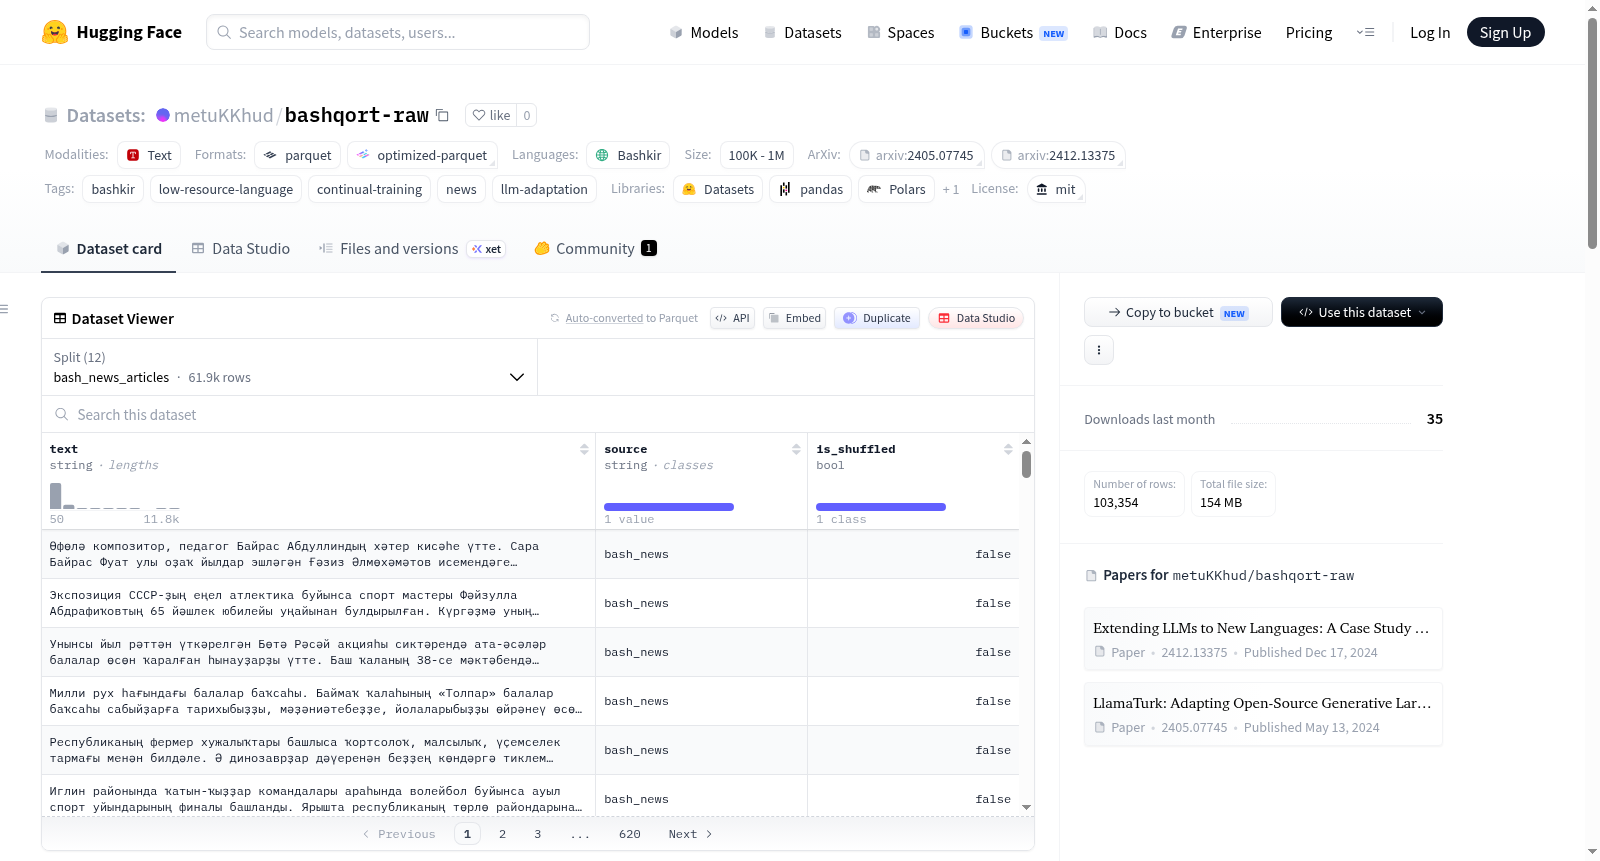The image size is (1600, 861).
Task: Click the like heart button
Action: coord(491,115)
